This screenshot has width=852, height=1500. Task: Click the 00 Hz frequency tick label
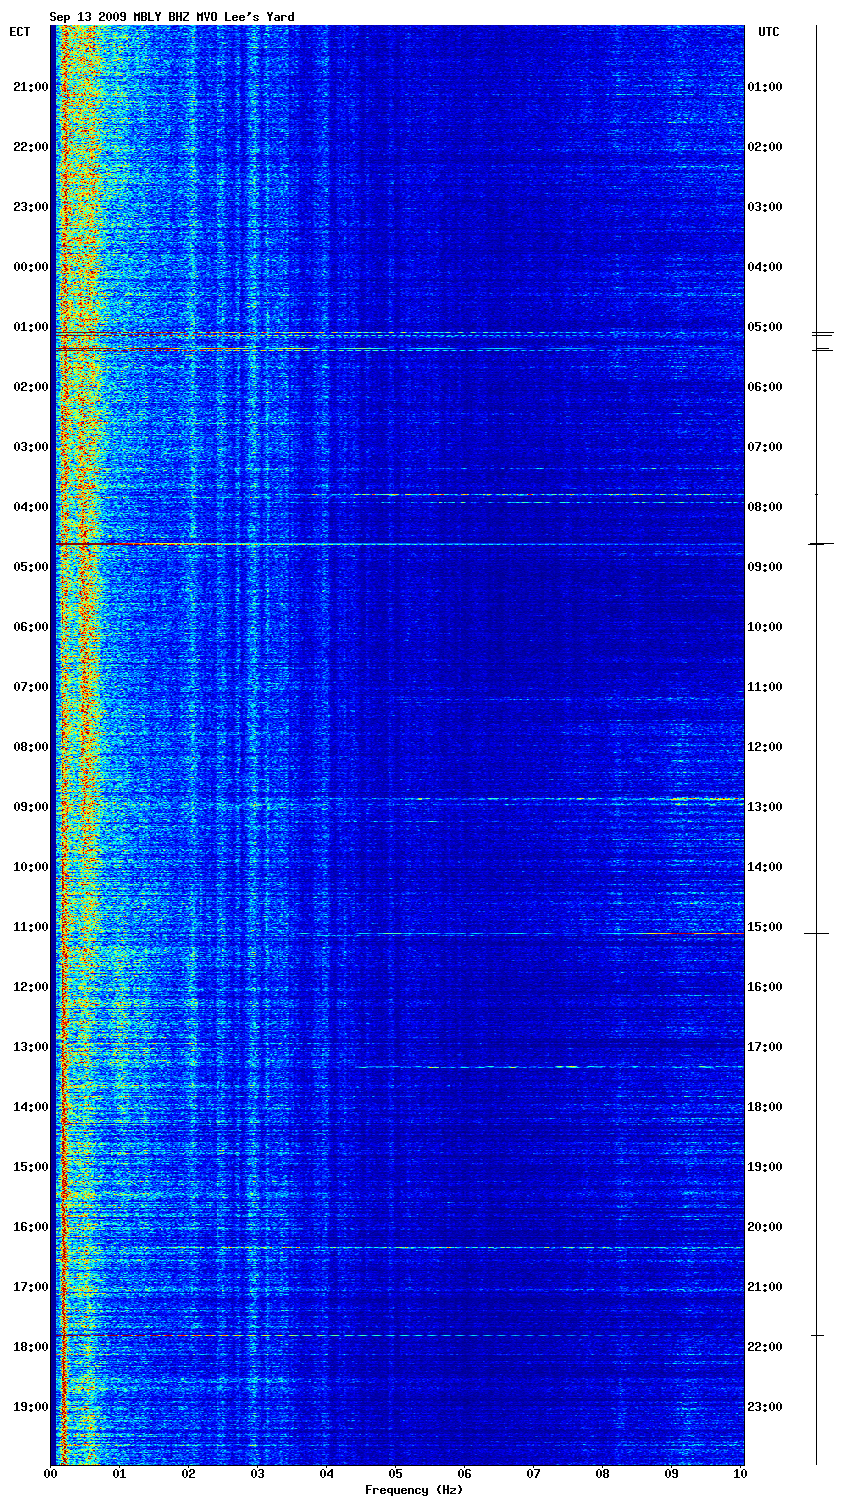pos(51,1474)
